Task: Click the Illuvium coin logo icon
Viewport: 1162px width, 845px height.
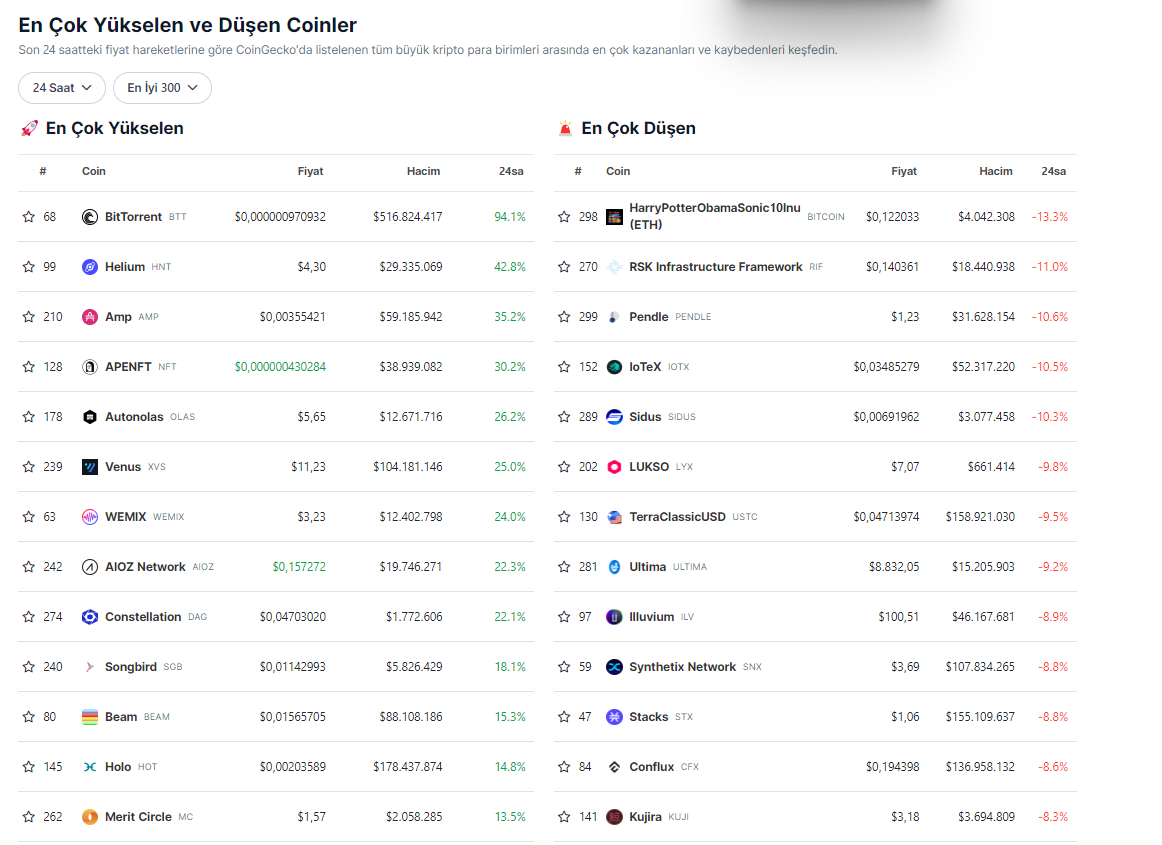Action: [x=614, y=617]
